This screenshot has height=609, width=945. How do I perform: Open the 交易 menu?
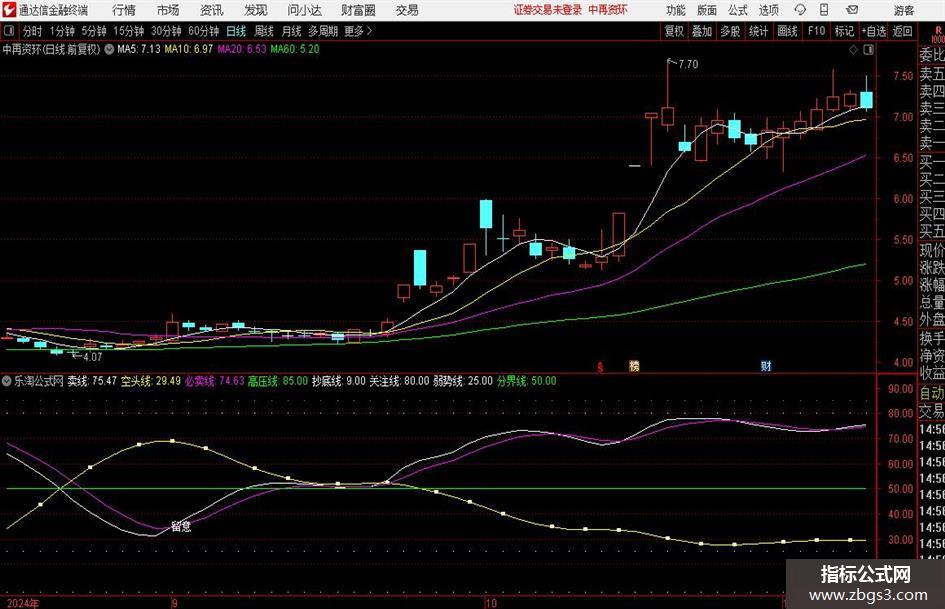point(407,10)
